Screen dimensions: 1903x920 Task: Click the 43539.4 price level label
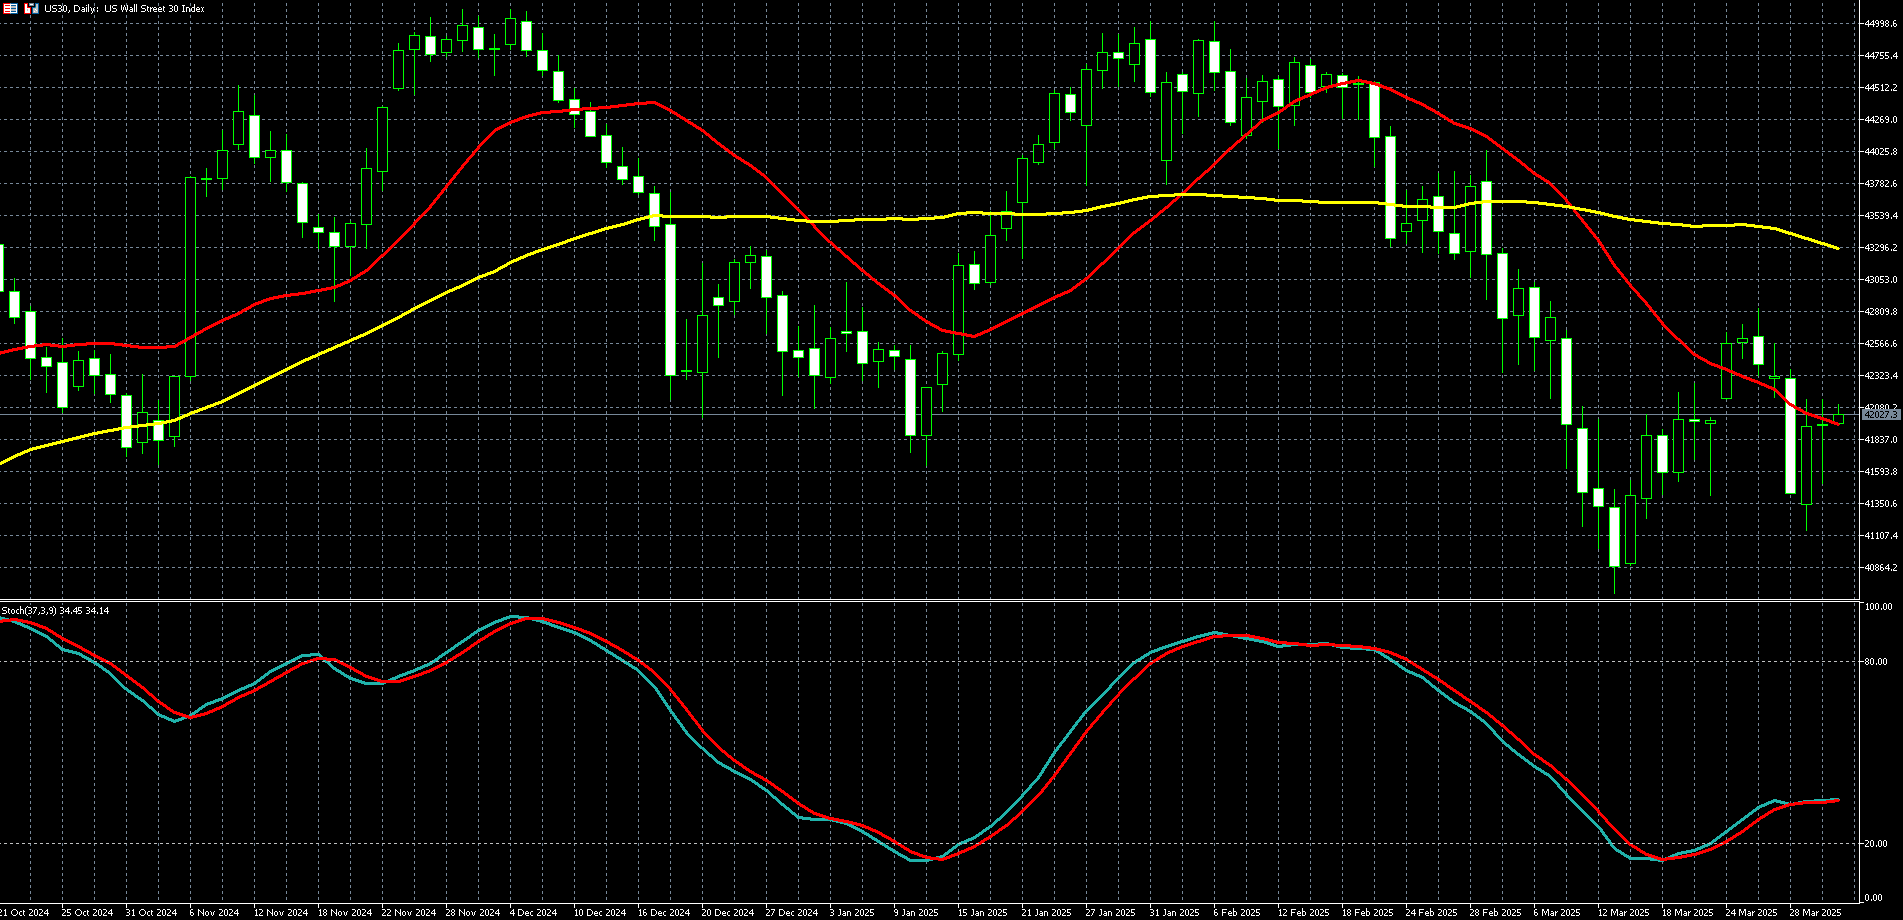point(1881,216)
